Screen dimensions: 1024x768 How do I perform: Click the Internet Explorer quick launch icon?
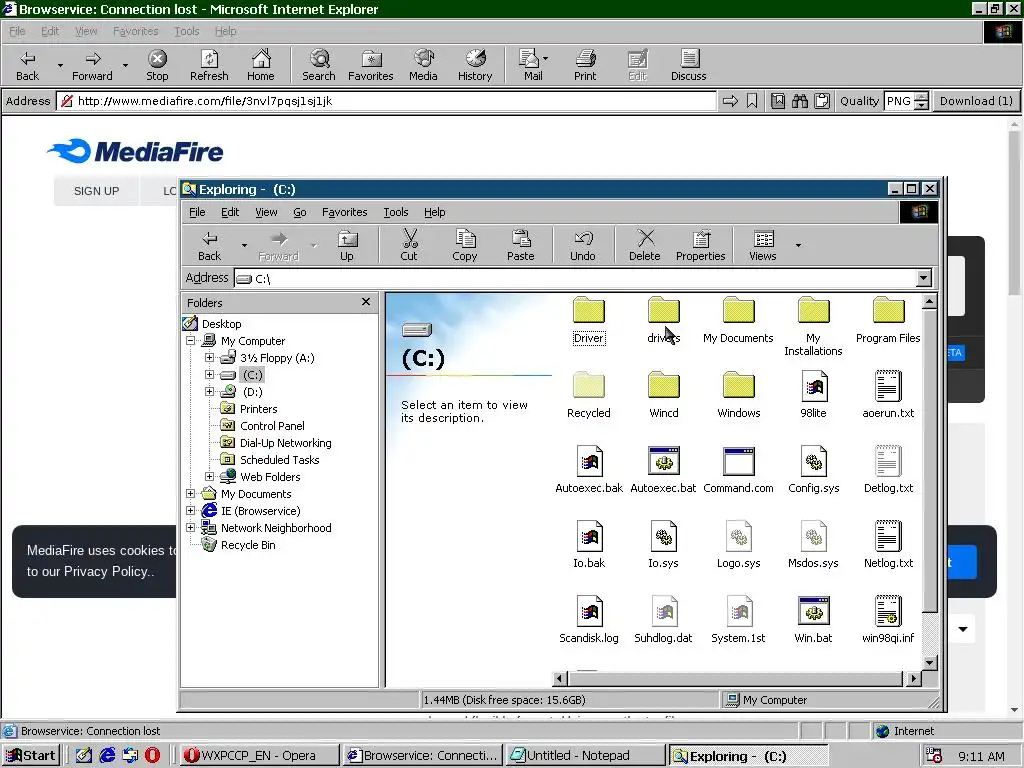[107, 756]
